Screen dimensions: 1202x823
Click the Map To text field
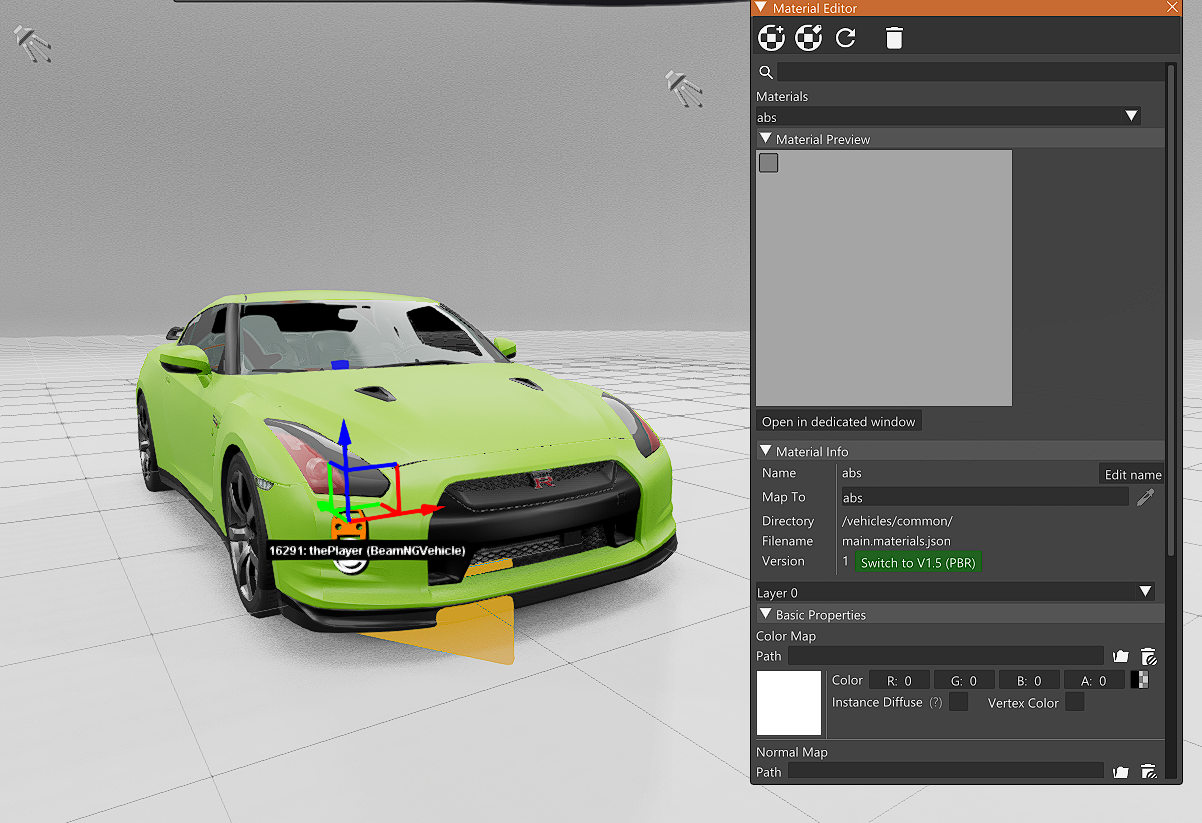(985, 497)
